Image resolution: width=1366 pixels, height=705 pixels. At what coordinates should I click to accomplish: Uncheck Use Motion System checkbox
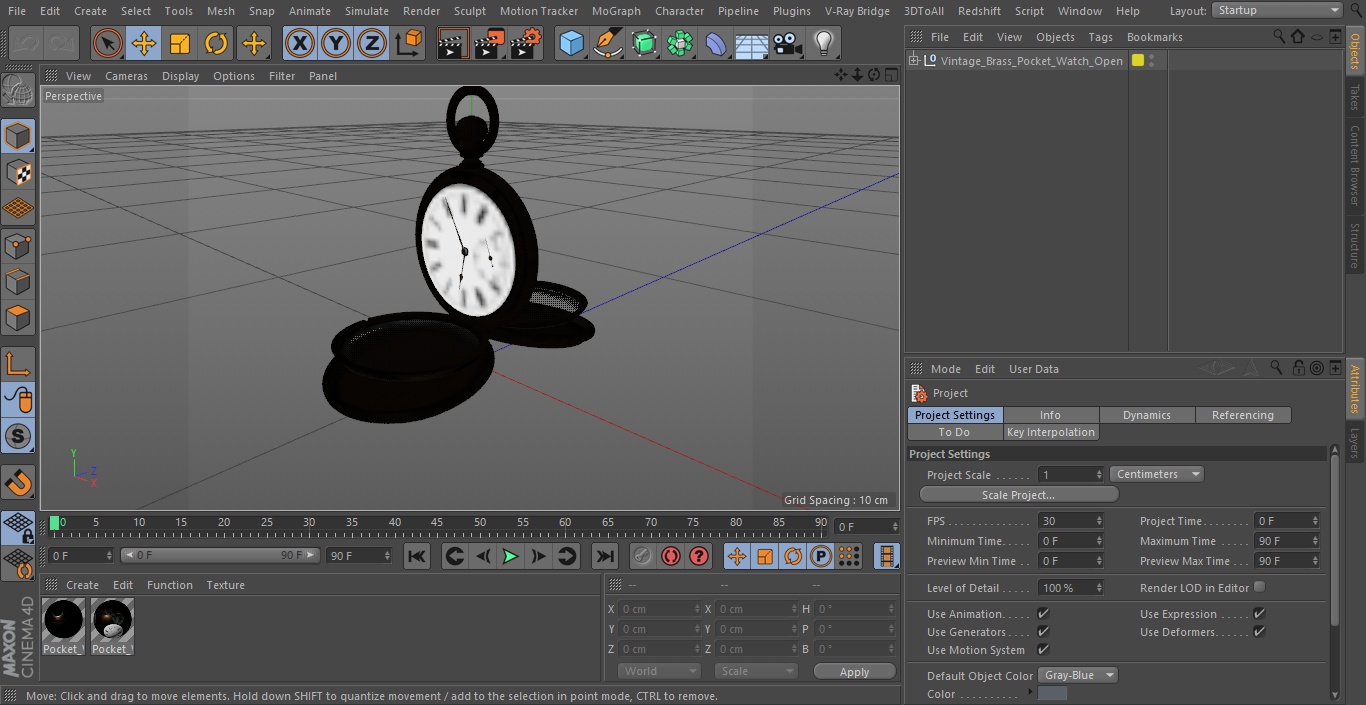1043,649
